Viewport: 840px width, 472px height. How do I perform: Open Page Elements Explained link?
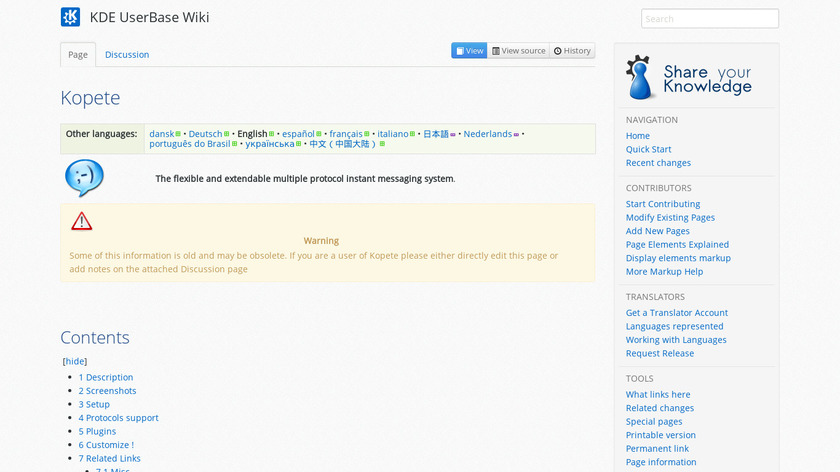click(x=677, y=244)
